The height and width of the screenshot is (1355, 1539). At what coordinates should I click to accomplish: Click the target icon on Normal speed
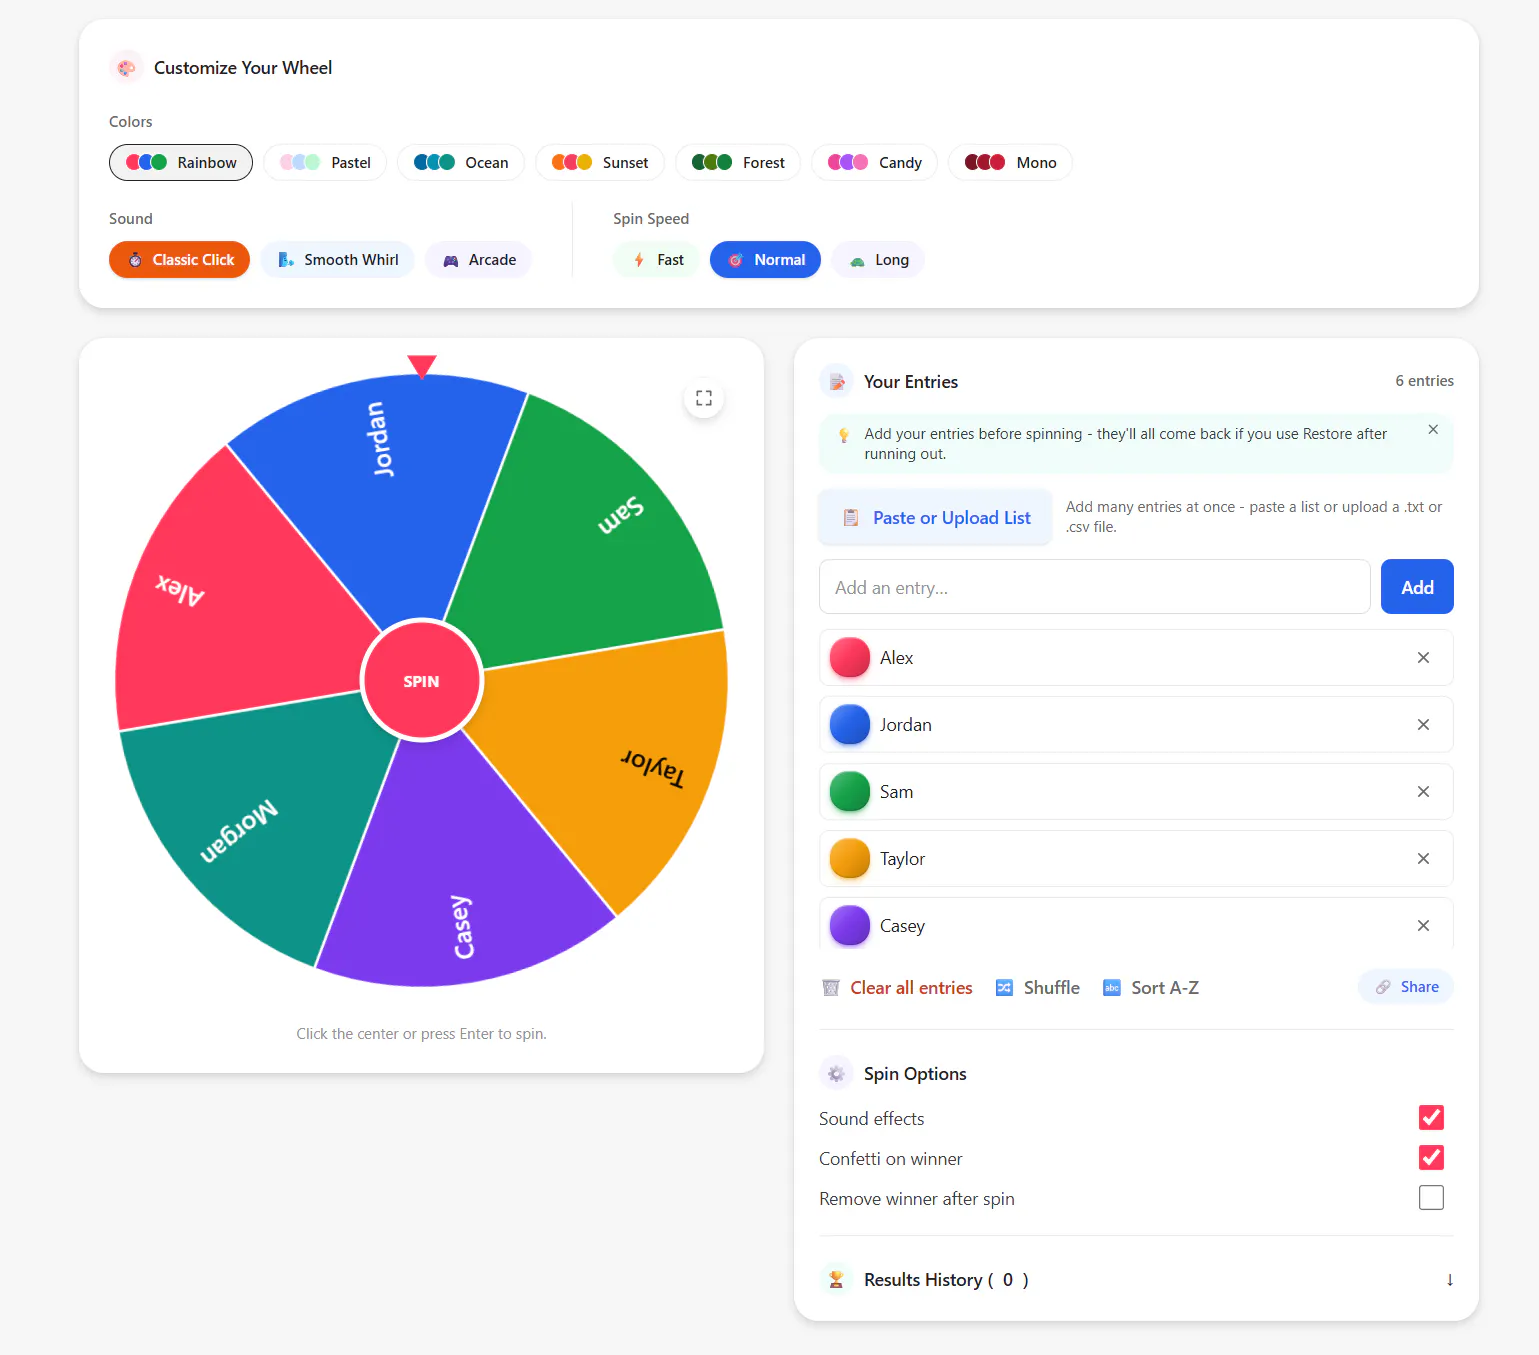click(736, 260)
